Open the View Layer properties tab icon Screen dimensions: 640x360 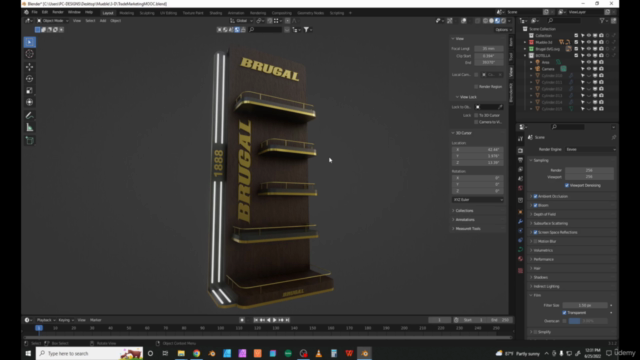(x=520, y=169)
